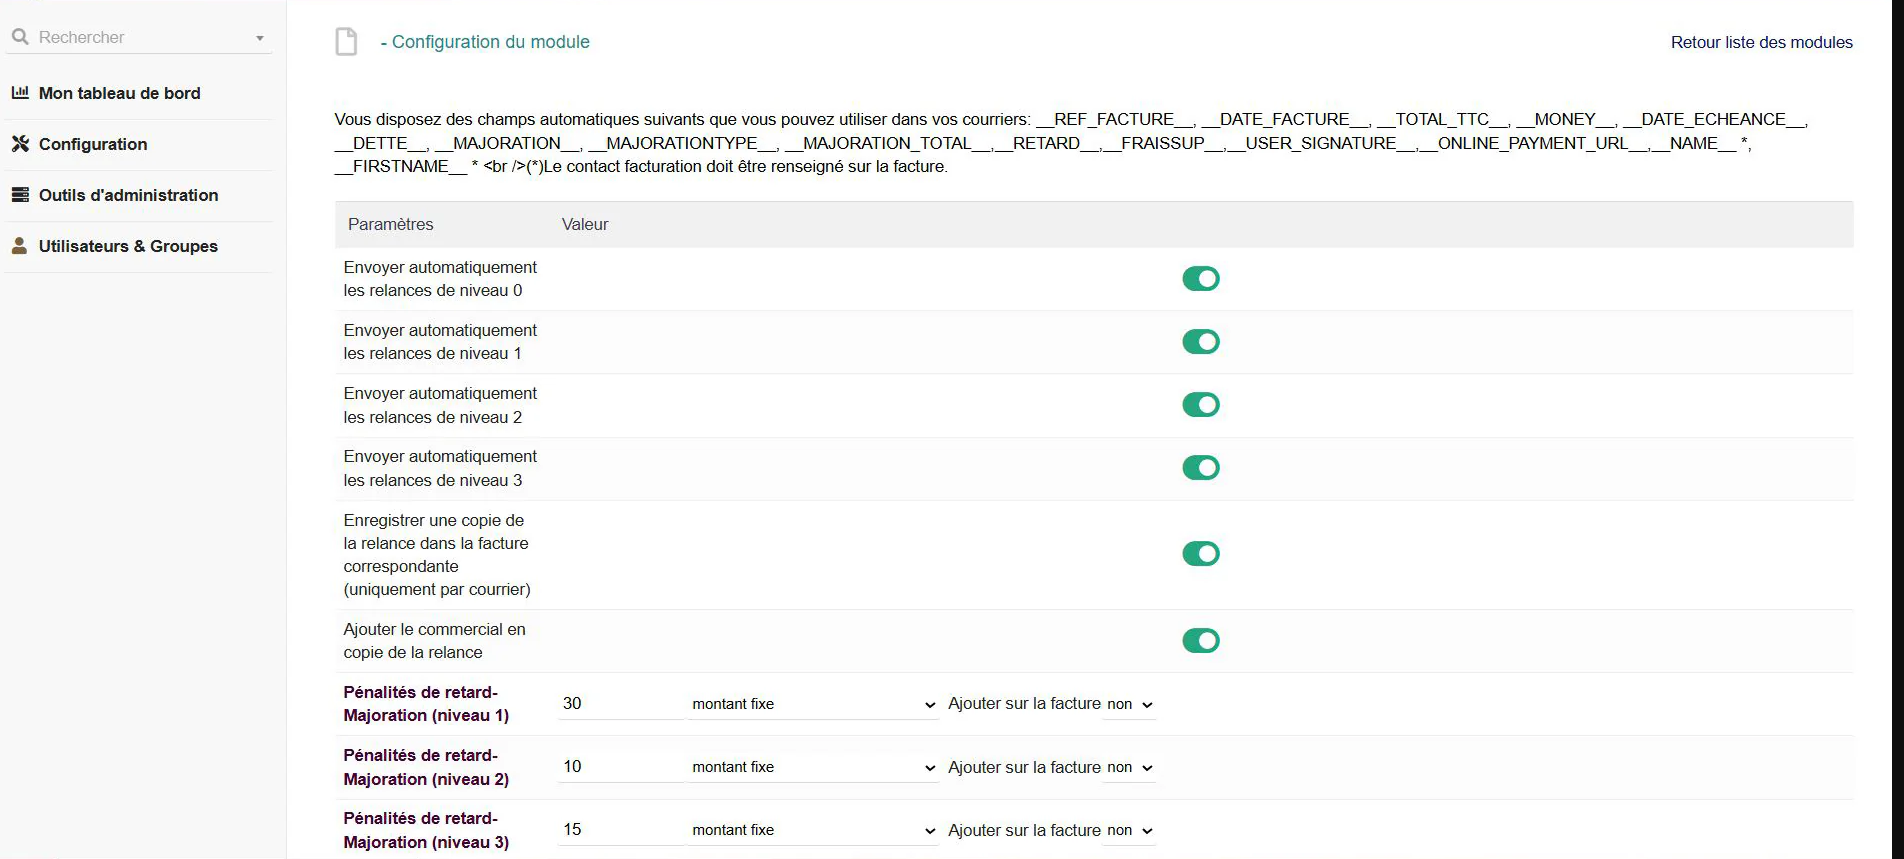Toggle saving reminder copy in invoice

tap(1200, 554)
